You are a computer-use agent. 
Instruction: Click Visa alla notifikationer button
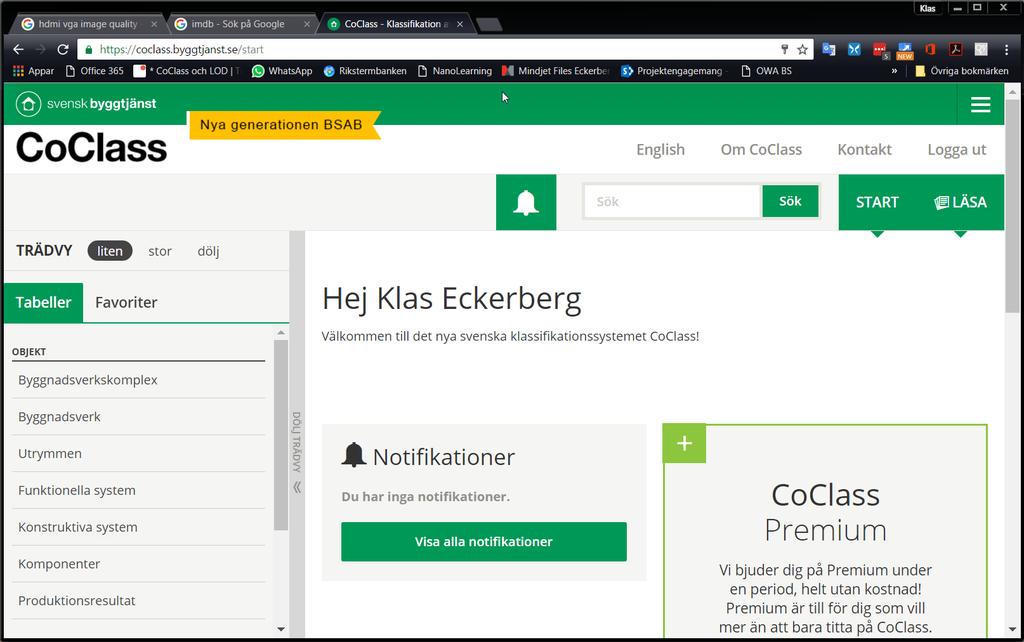484,541
